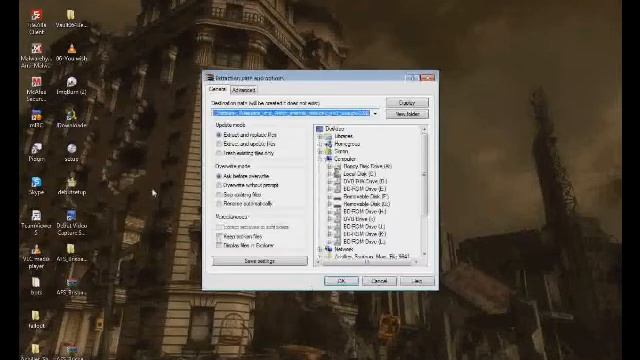Open Malwarebytes Anti-Malware desktop icon
Image resolution: width=640 pixels, height=360 pixels.
(36, 55)
